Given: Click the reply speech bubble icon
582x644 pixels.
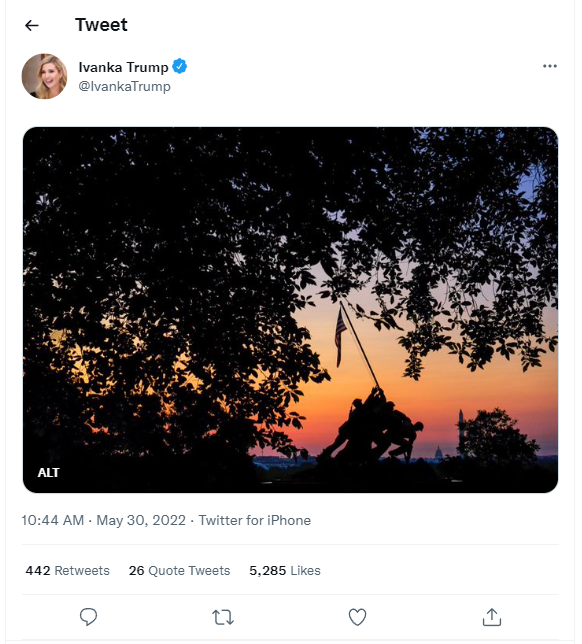Looking at the screenshot, I should pyautogui.click(x=88, y=617).
